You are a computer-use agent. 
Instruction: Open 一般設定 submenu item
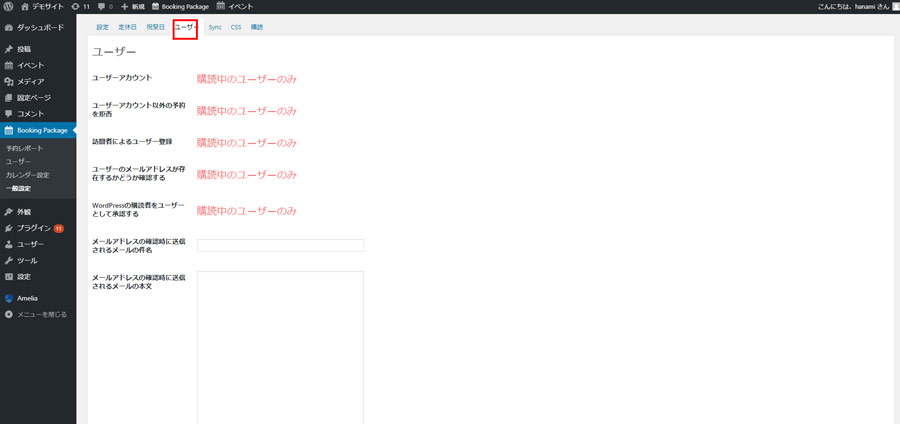(x=18, y=188)
